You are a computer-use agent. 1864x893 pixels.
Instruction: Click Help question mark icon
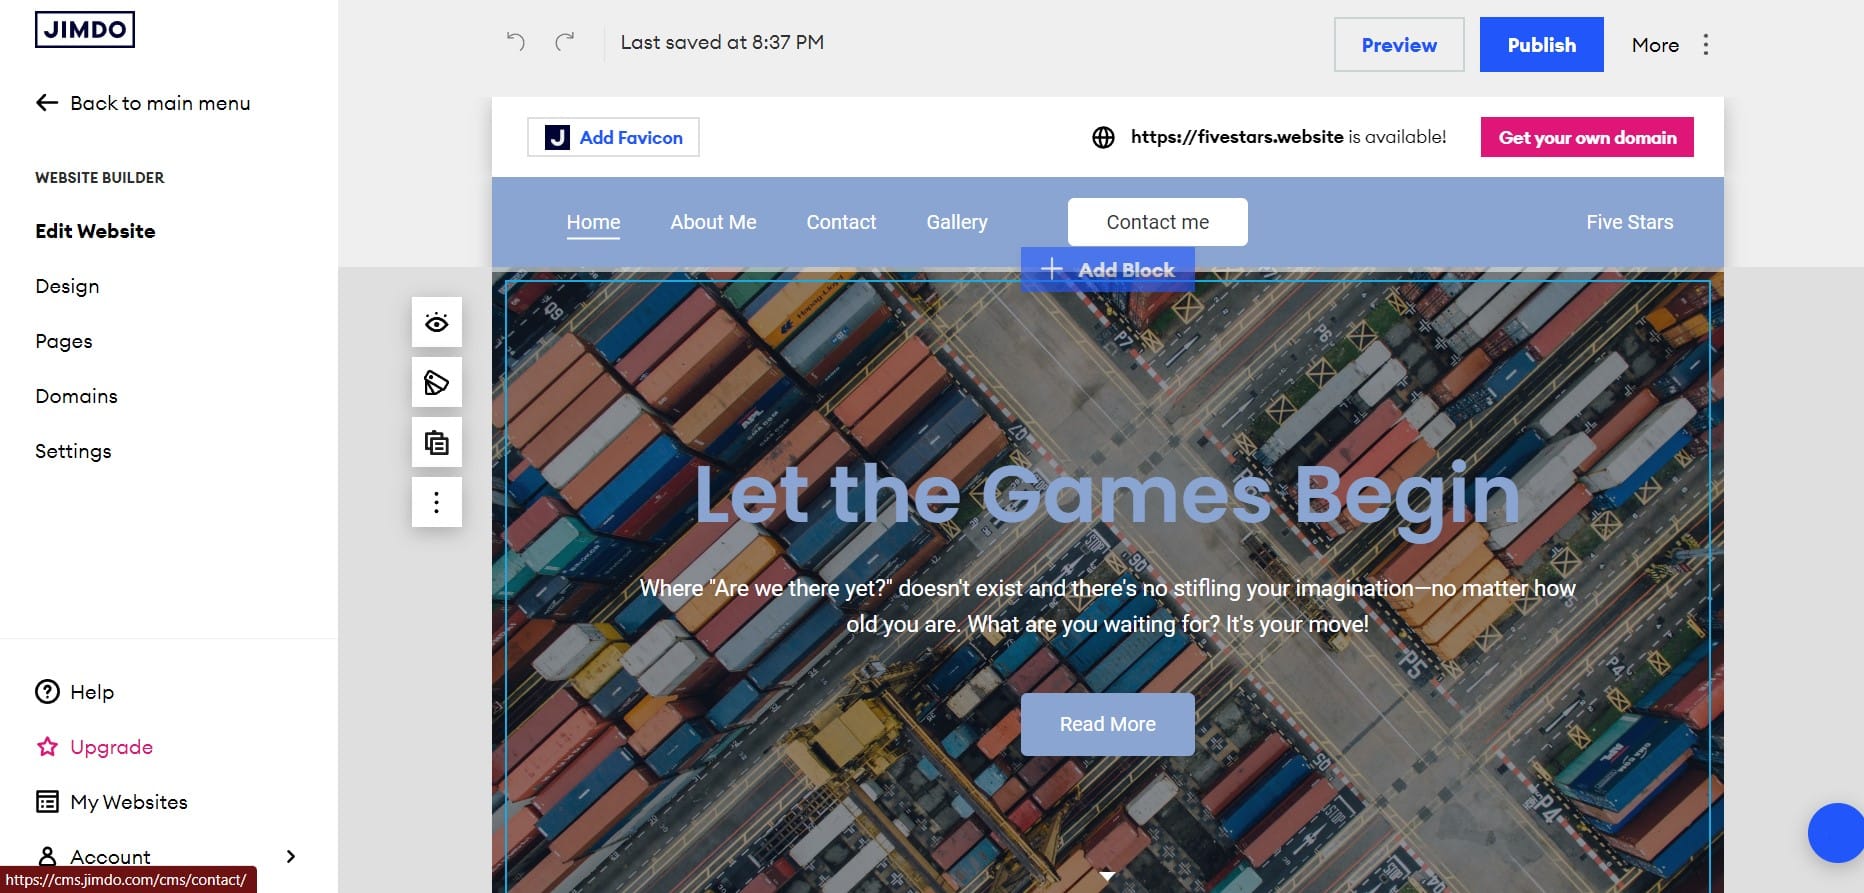pyautogui.click(x=47, y=692)
